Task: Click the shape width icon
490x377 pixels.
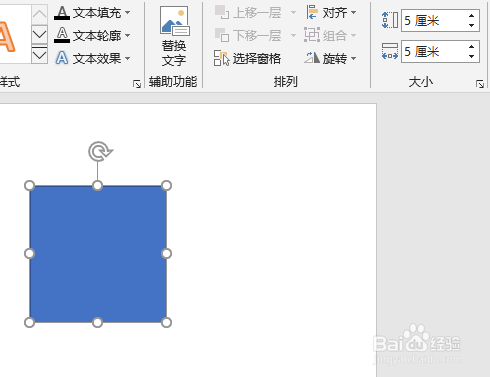Action: [x=390, y=51]
